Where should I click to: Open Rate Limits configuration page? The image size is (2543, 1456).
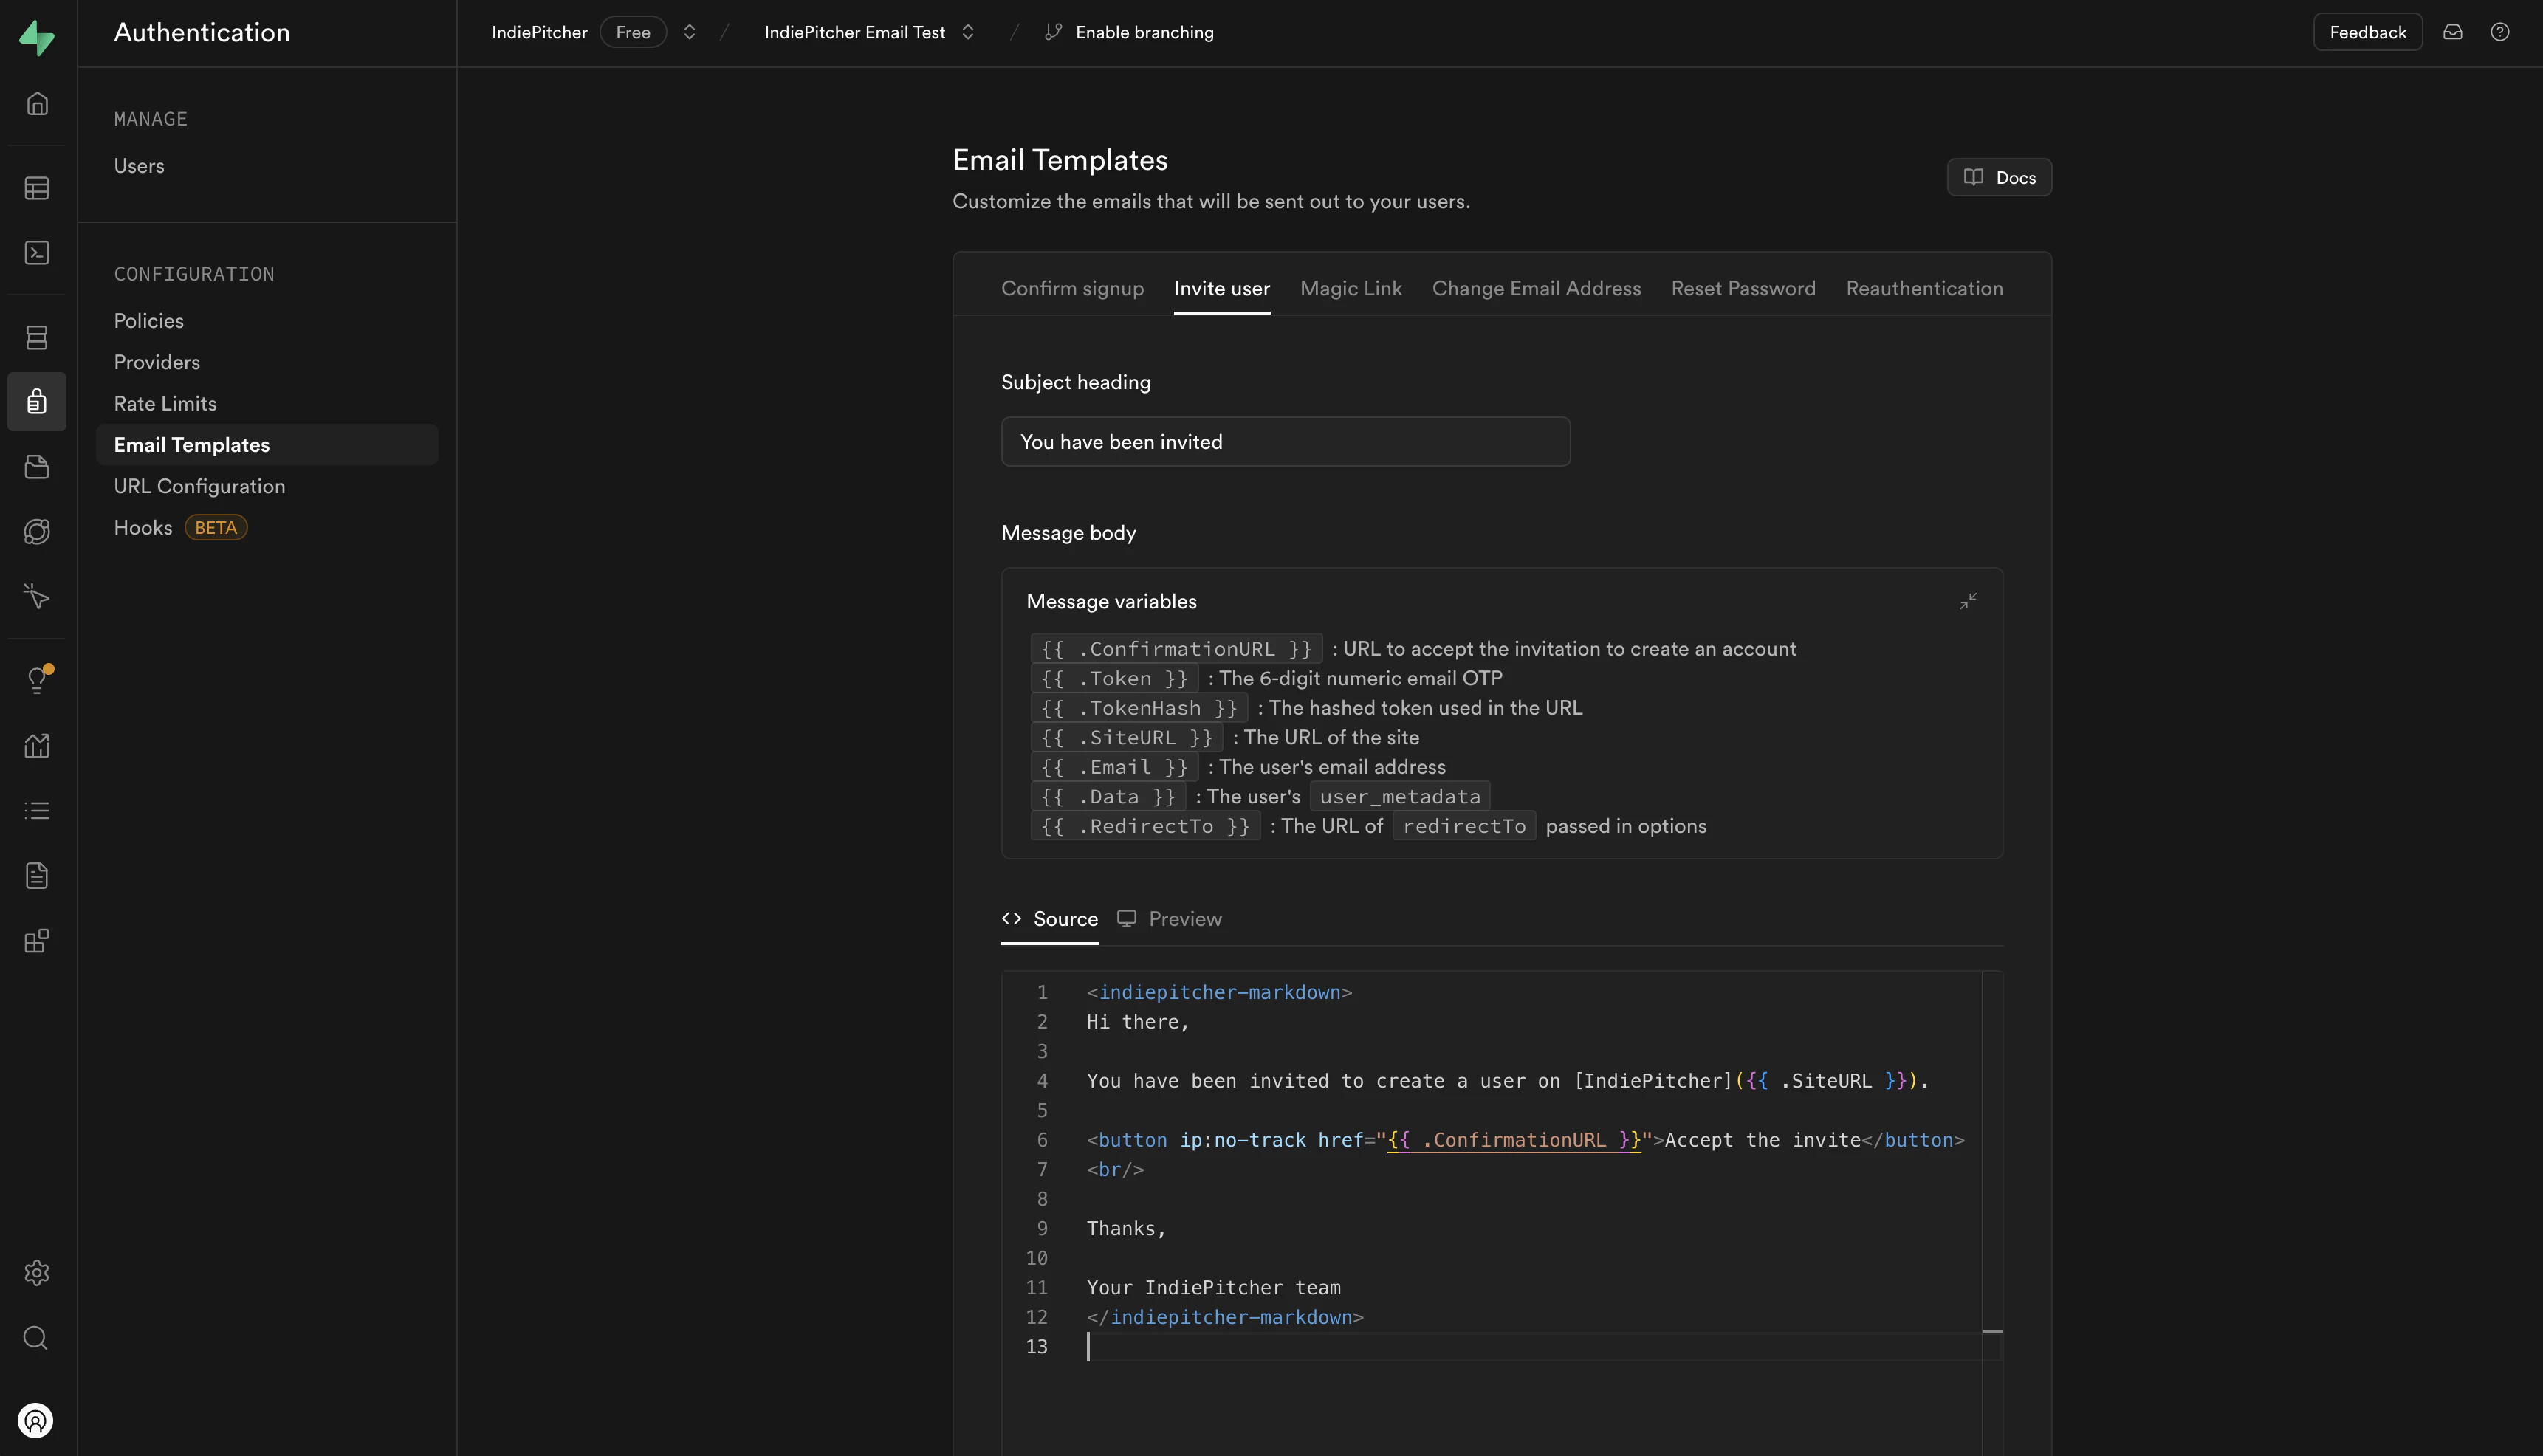coord(165,403)
